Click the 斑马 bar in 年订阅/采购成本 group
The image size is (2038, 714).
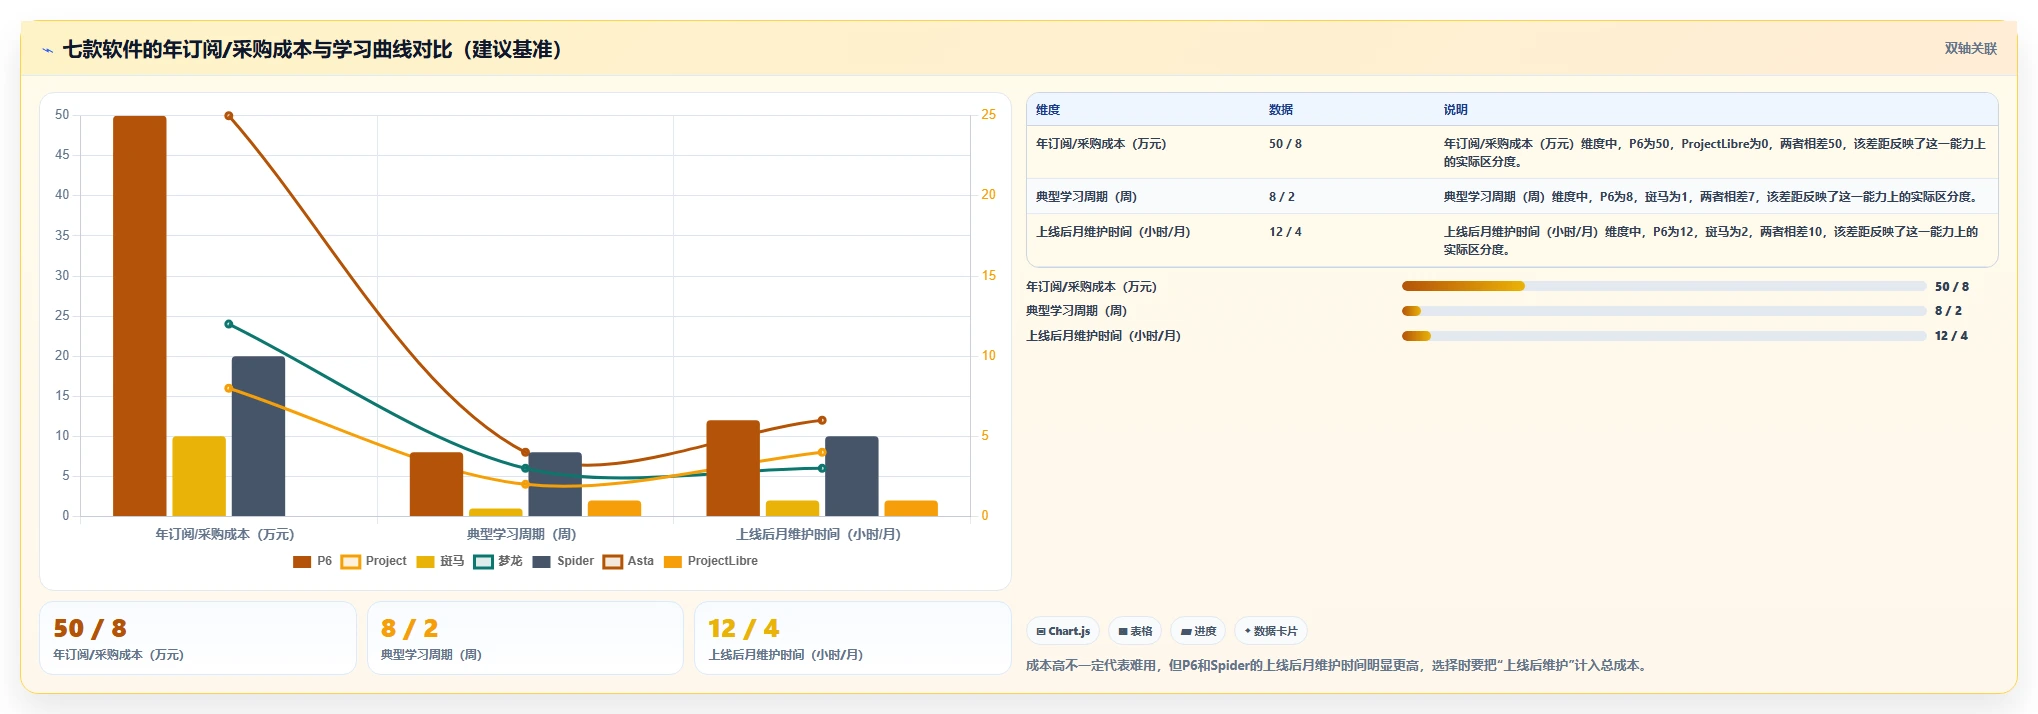tap(199, 476)
